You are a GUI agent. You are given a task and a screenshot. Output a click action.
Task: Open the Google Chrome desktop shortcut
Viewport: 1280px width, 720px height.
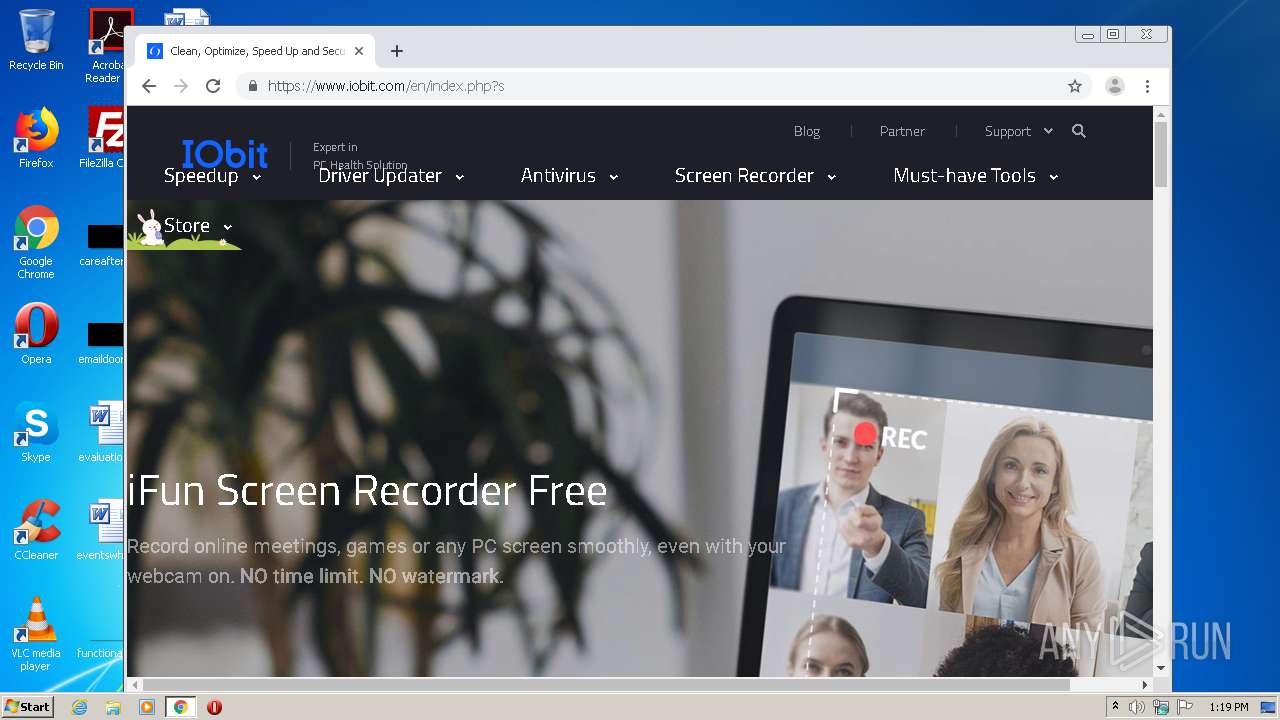[36, 242]
